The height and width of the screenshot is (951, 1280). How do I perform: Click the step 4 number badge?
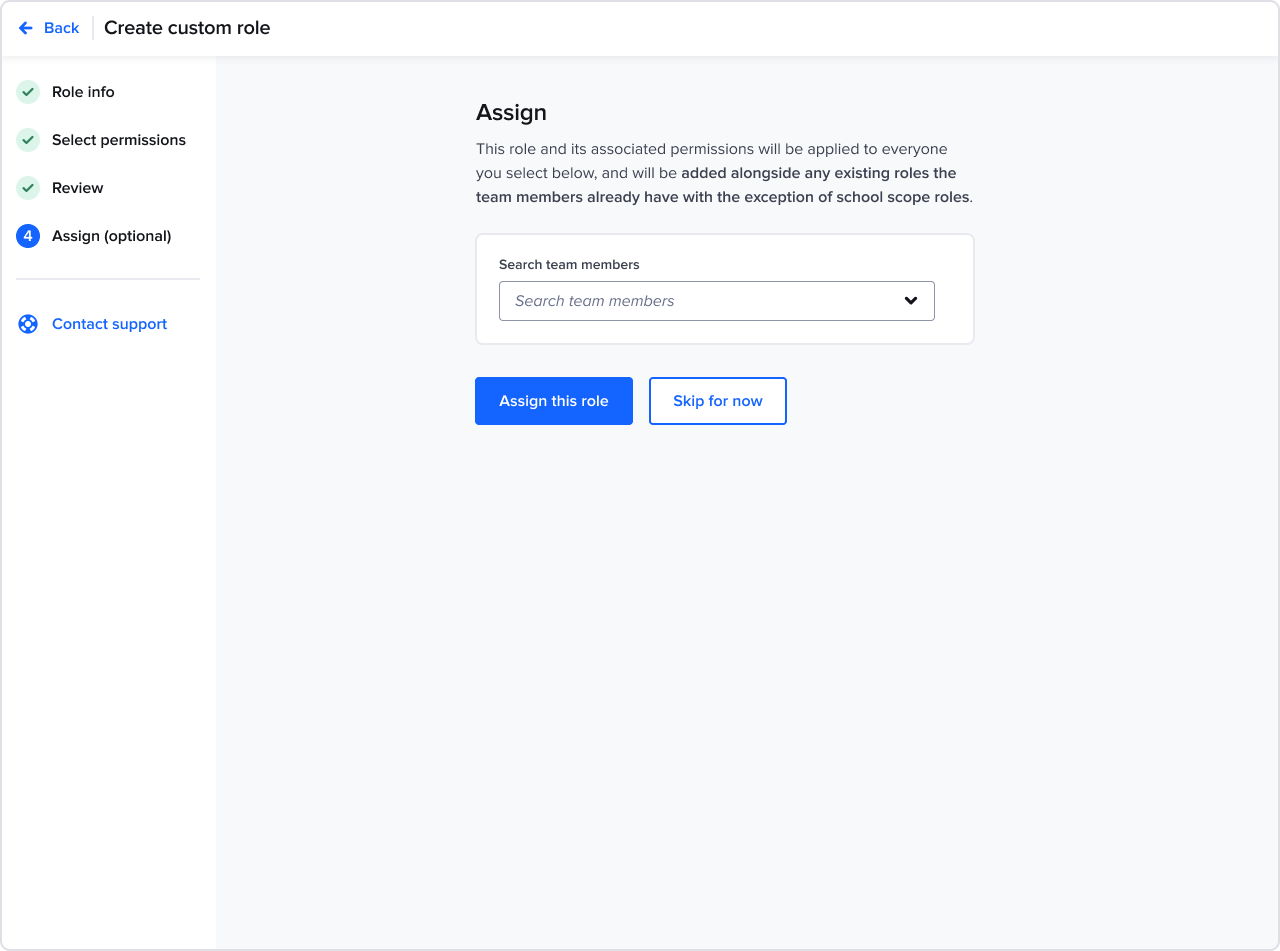(x=28, y=236)
